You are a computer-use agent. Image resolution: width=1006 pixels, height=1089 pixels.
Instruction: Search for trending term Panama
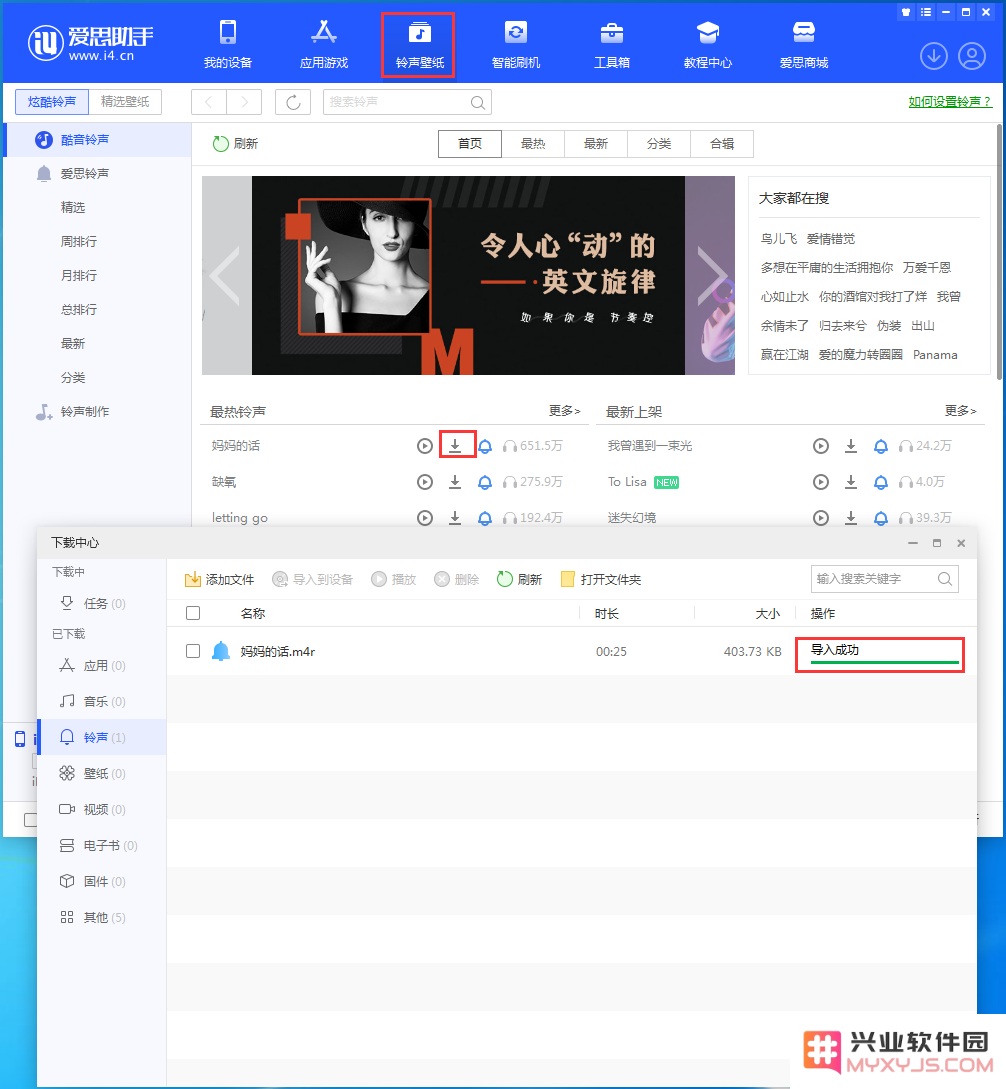tap(934, 355)
